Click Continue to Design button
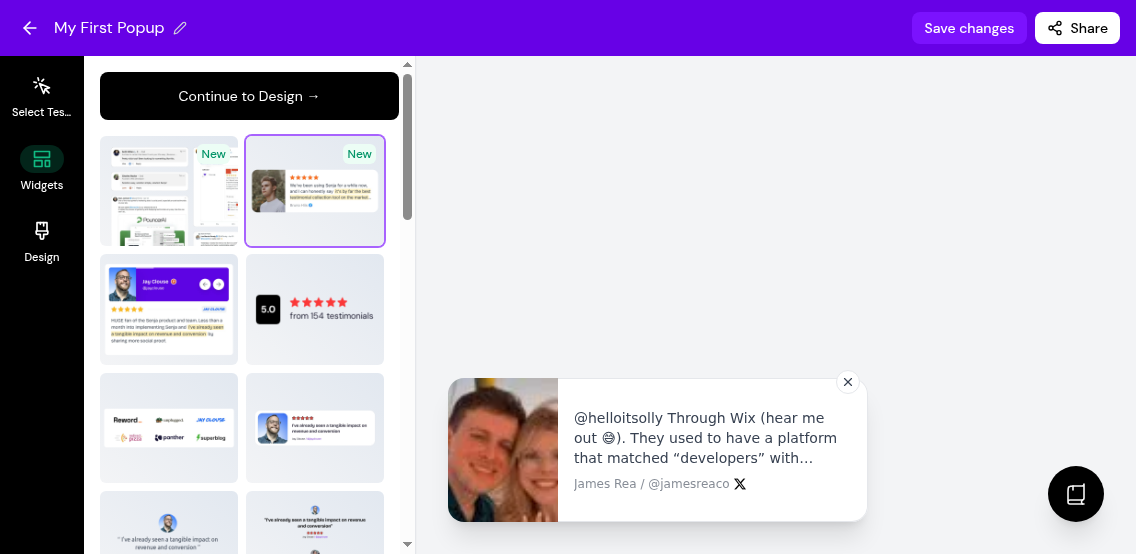This screenshot has width=1136, height=554. tap(249, 96)
